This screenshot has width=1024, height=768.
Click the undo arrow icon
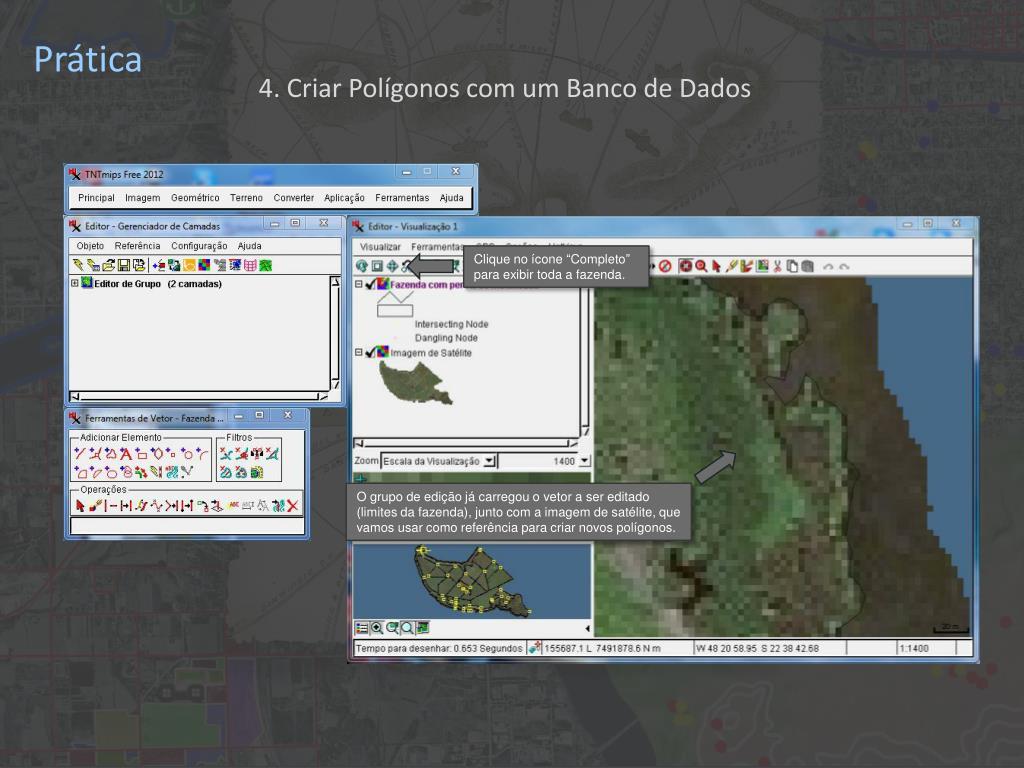pos(828,266)
